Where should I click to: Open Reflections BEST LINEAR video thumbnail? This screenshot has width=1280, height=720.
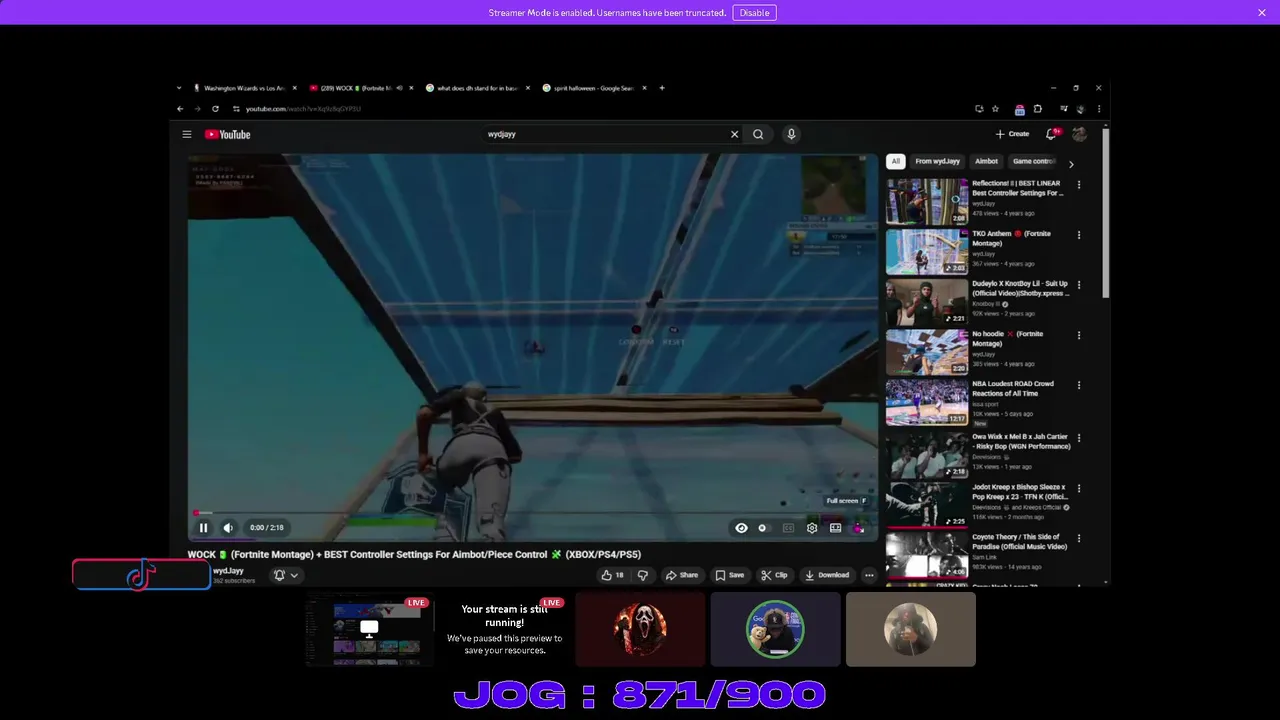pyautogui.click(x=927, y=201)
